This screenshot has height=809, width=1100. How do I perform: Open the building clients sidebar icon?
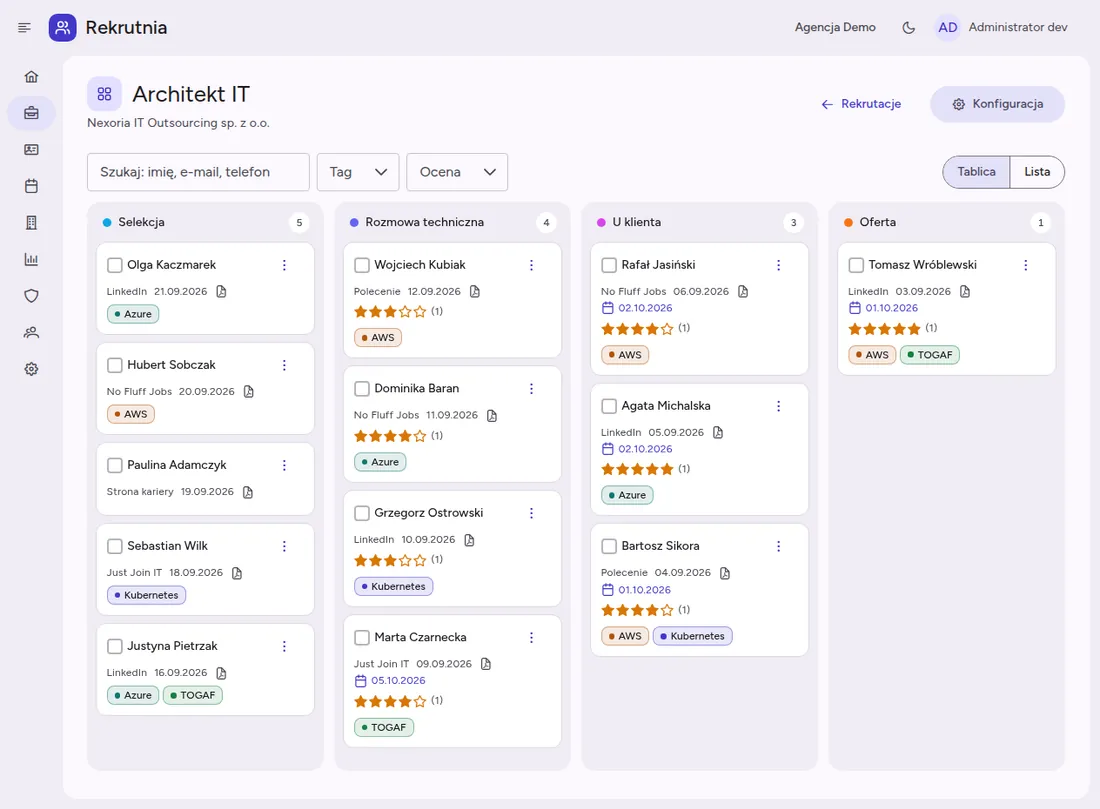tap(32, 222)
